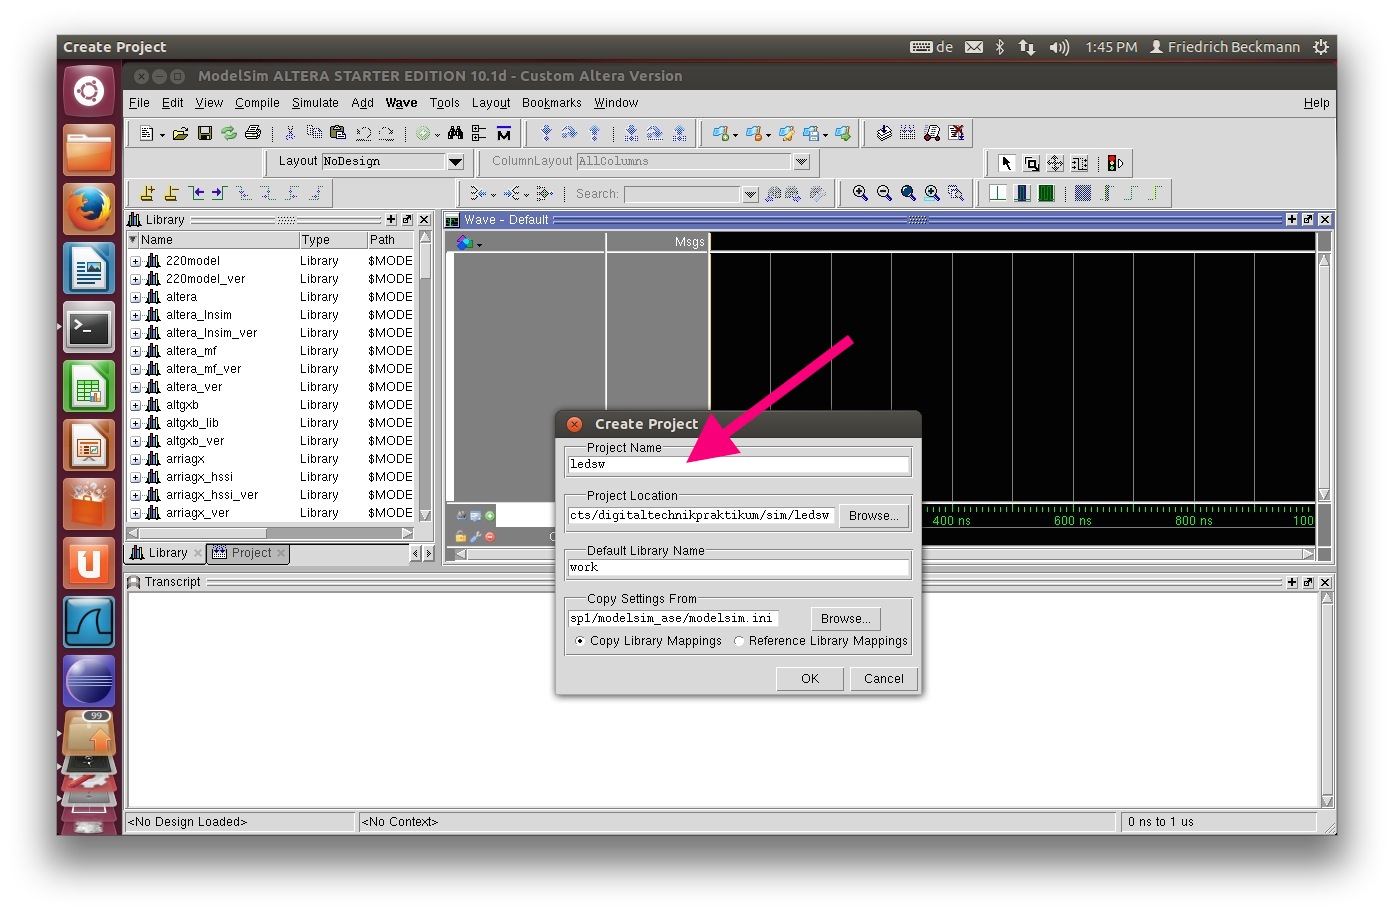Image resolution: width=1394 pixels, height=914 pixels.
Task: Click the traffic light breakpoint icon
Action: [x=1115, y=163]
